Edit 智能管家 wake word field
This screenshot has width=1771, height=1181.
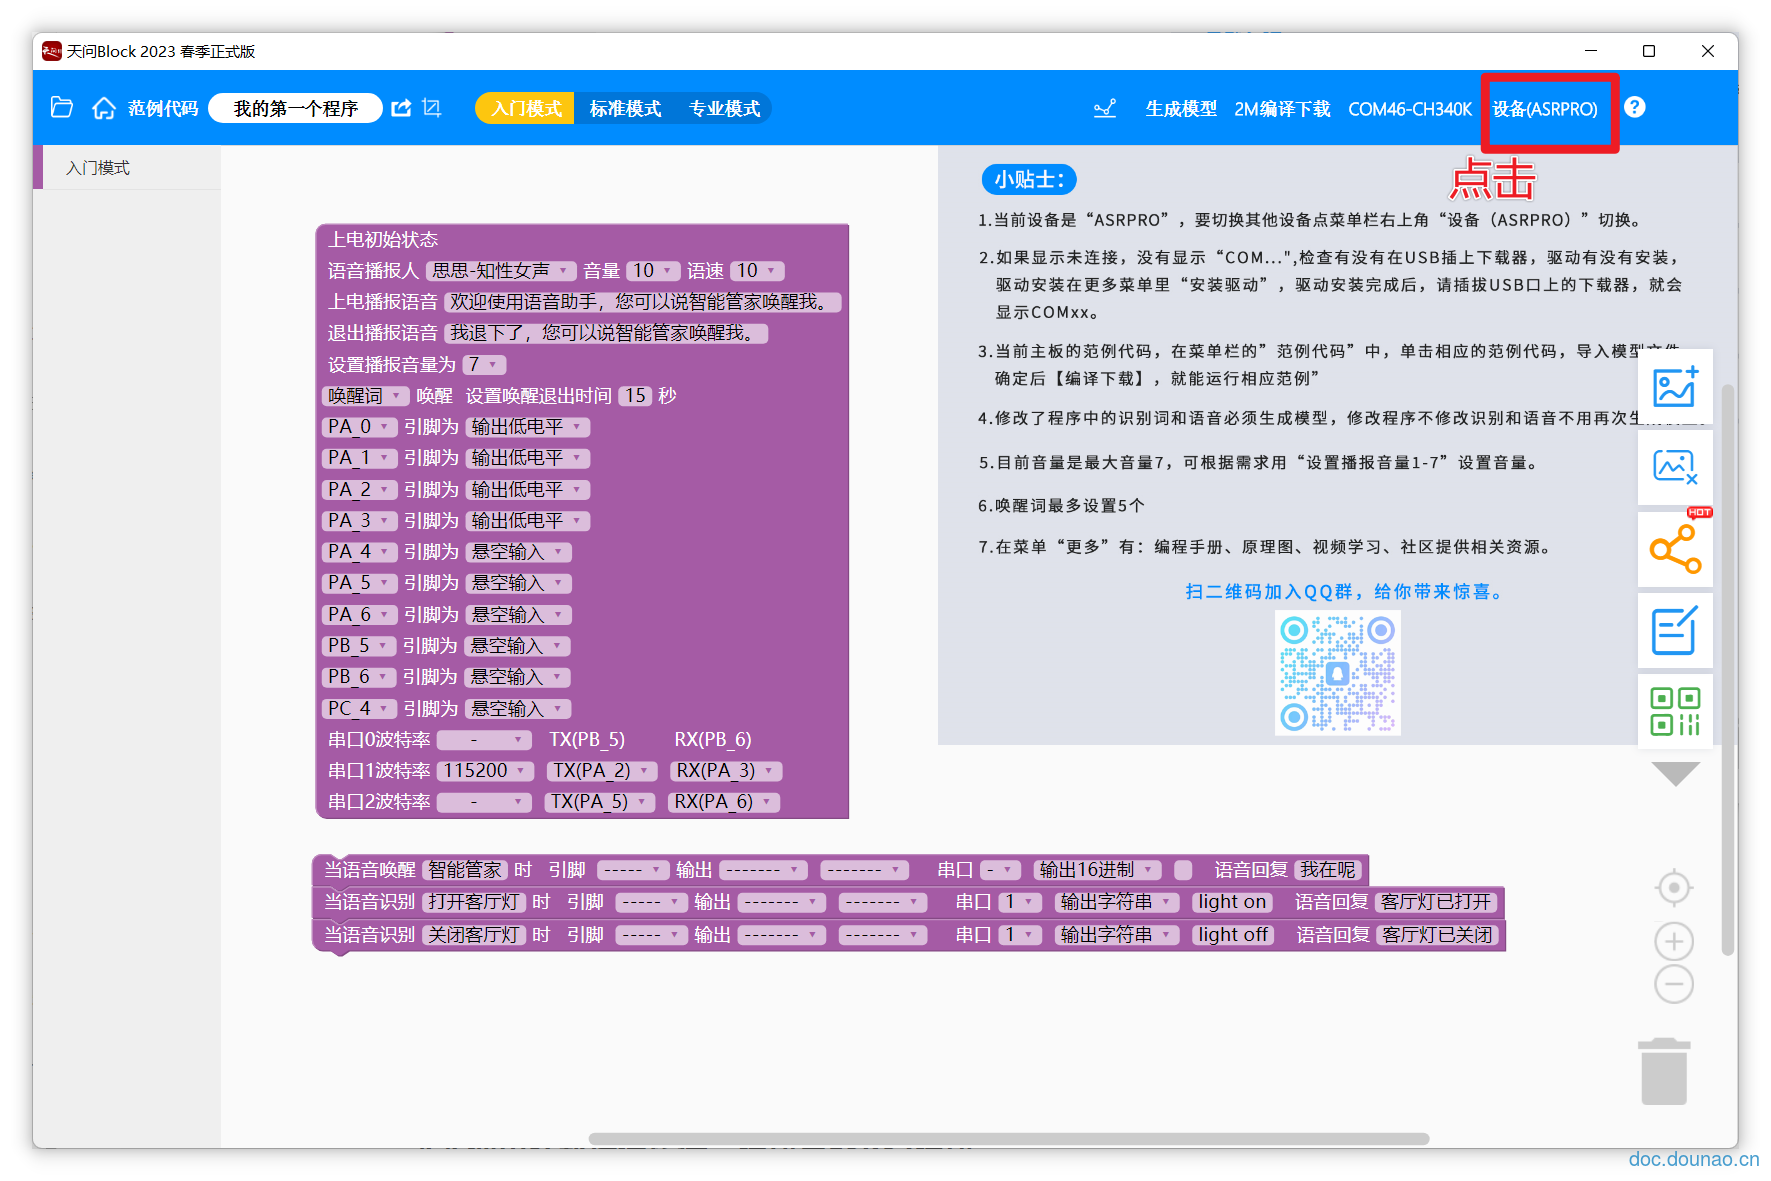pyautogui.click(x=465, y=870)
